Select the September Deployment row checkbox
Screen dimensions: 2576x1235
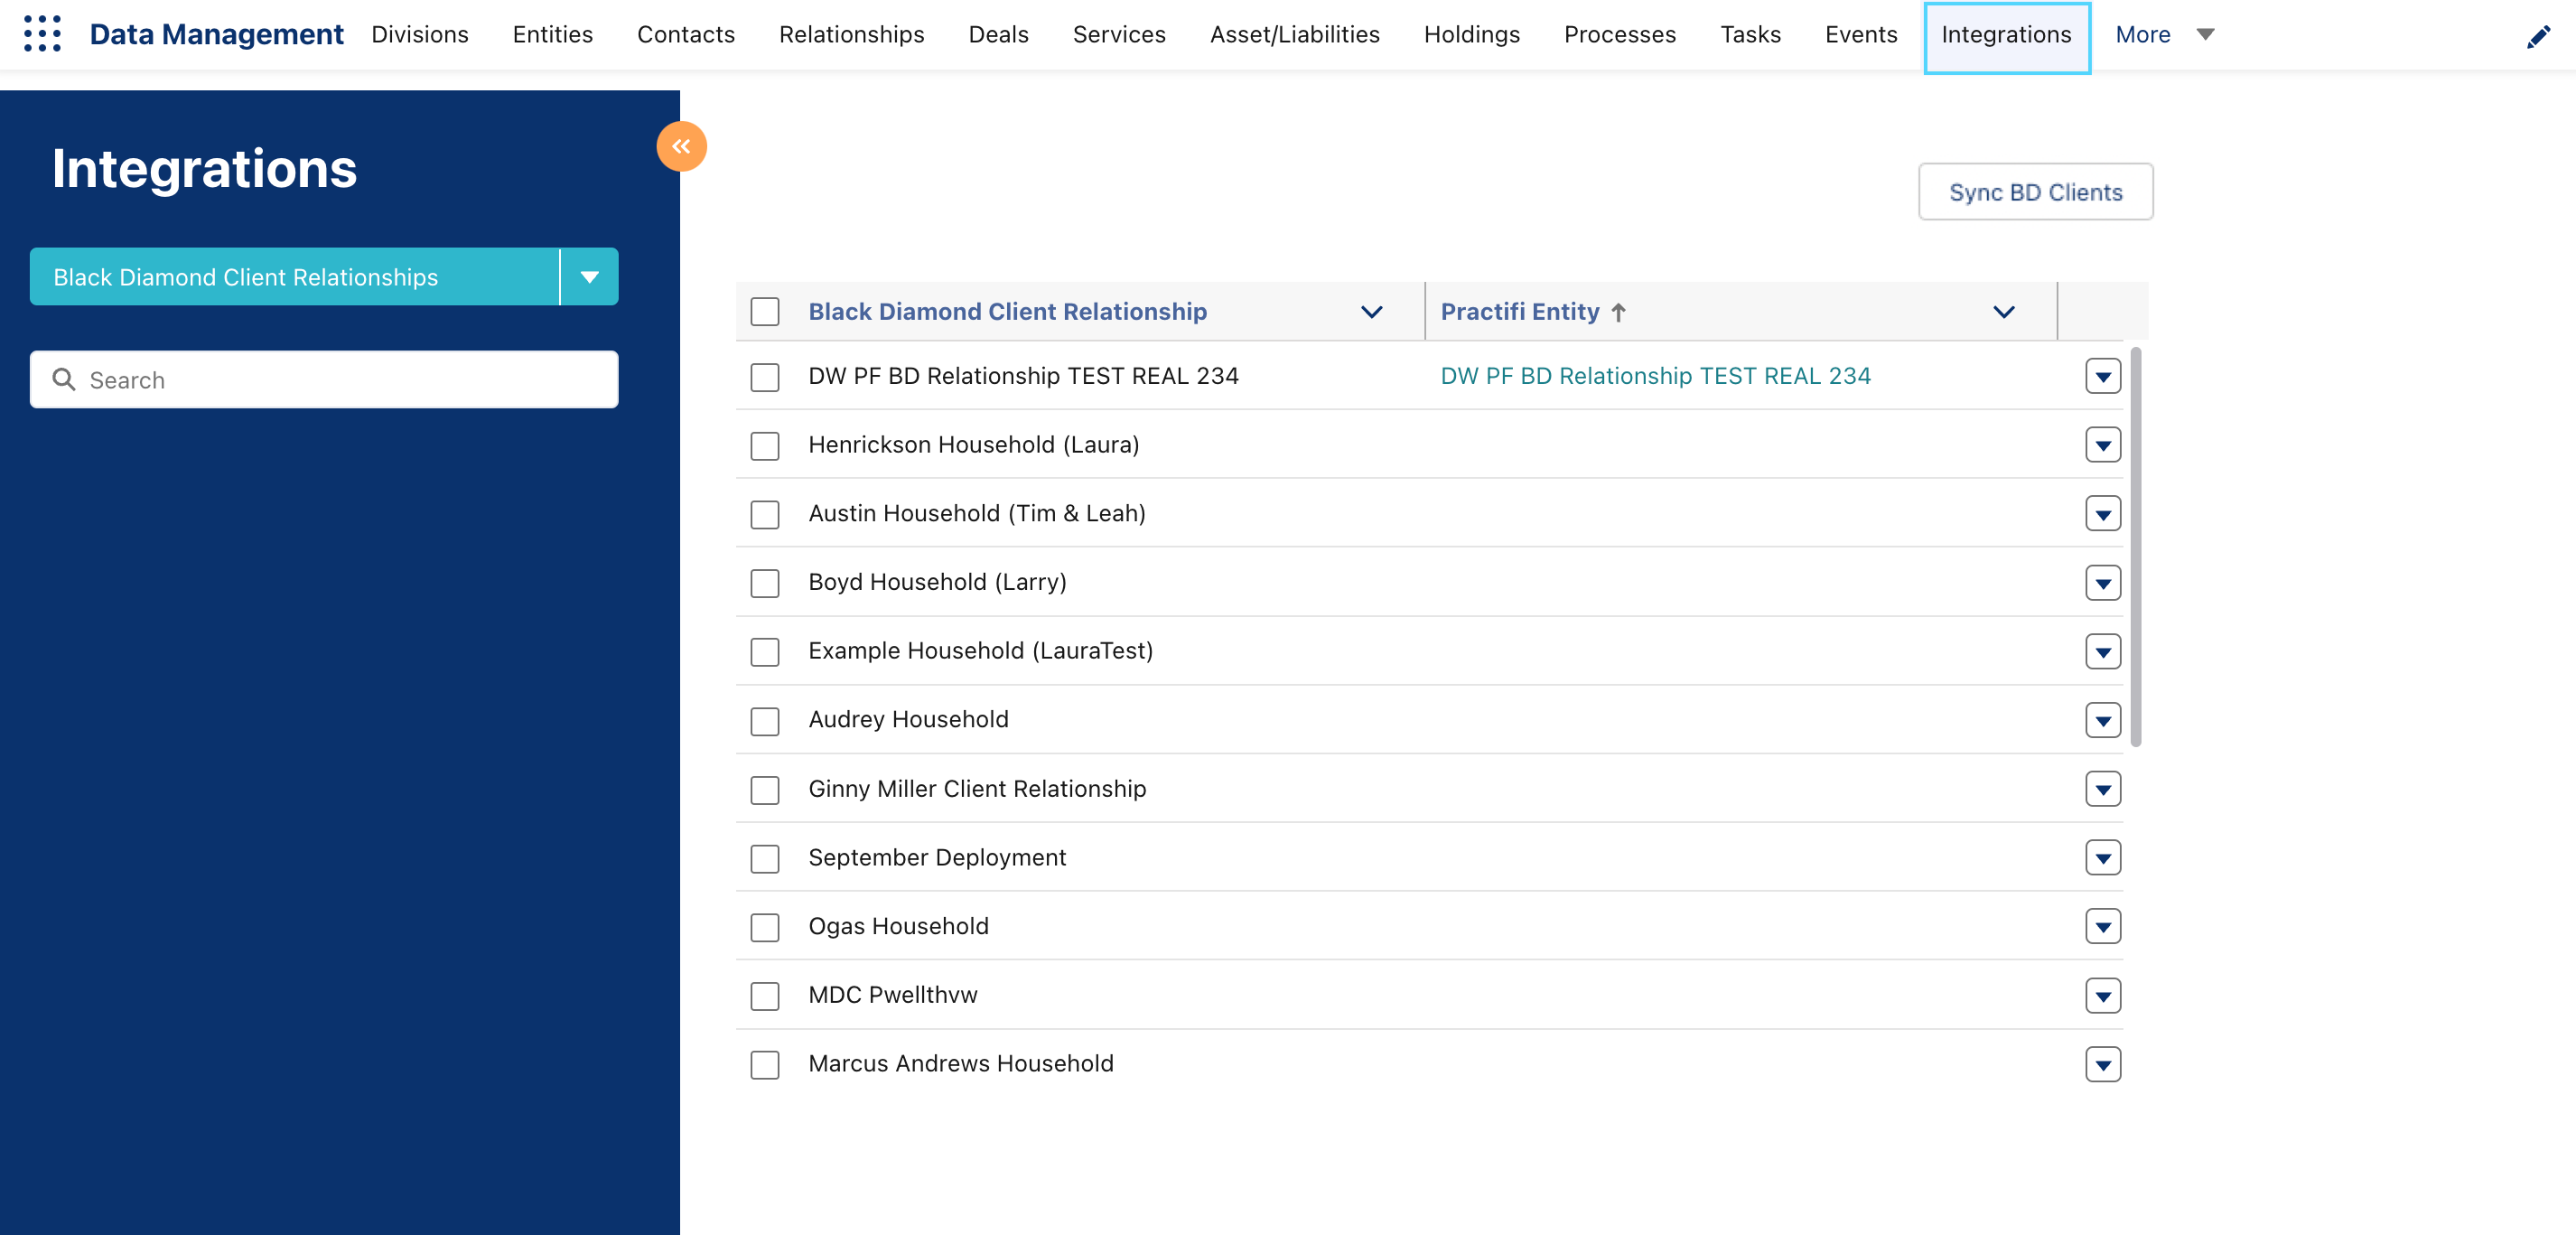[x=765, y=858]
